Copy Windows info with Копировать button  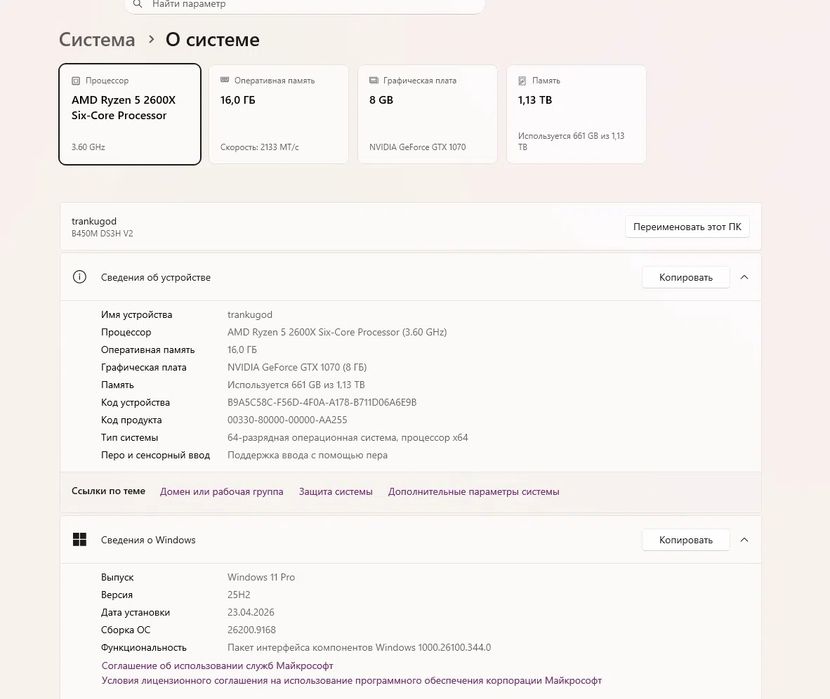685,540
